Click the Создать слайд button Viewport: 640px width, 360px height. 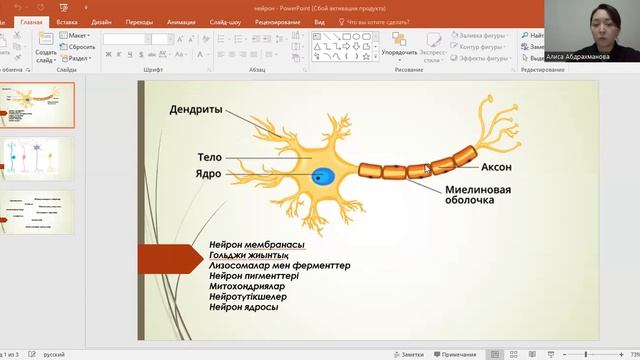(46, 48)
